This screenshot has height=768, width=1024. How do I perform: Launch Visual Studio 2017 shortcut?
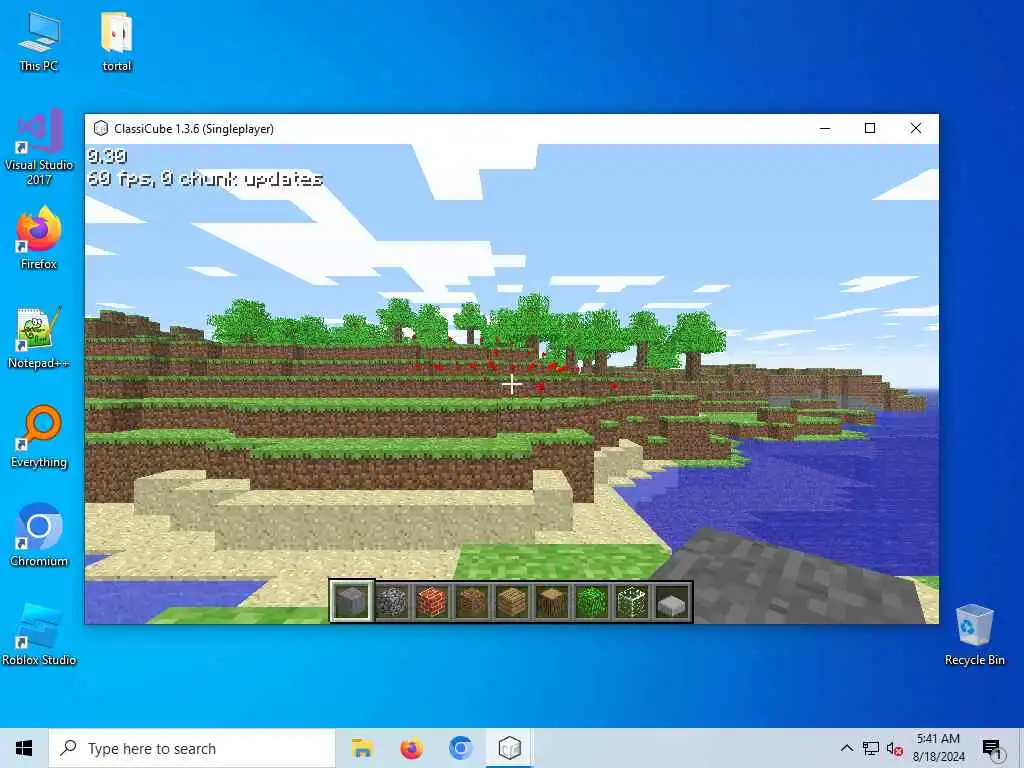[39, 148]
